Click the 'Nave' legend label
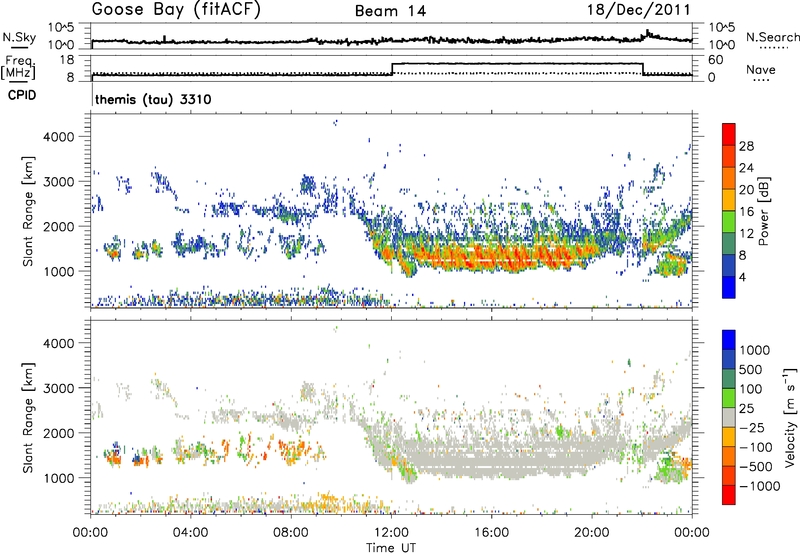 pyautogui.click(x=761, y=69)
